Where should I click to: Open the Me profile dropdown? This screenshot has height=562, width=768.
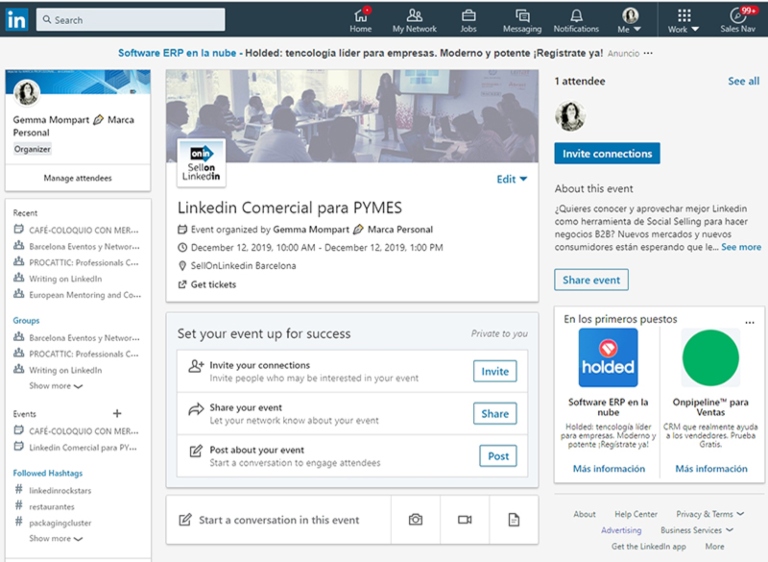(x=630, y=20)
